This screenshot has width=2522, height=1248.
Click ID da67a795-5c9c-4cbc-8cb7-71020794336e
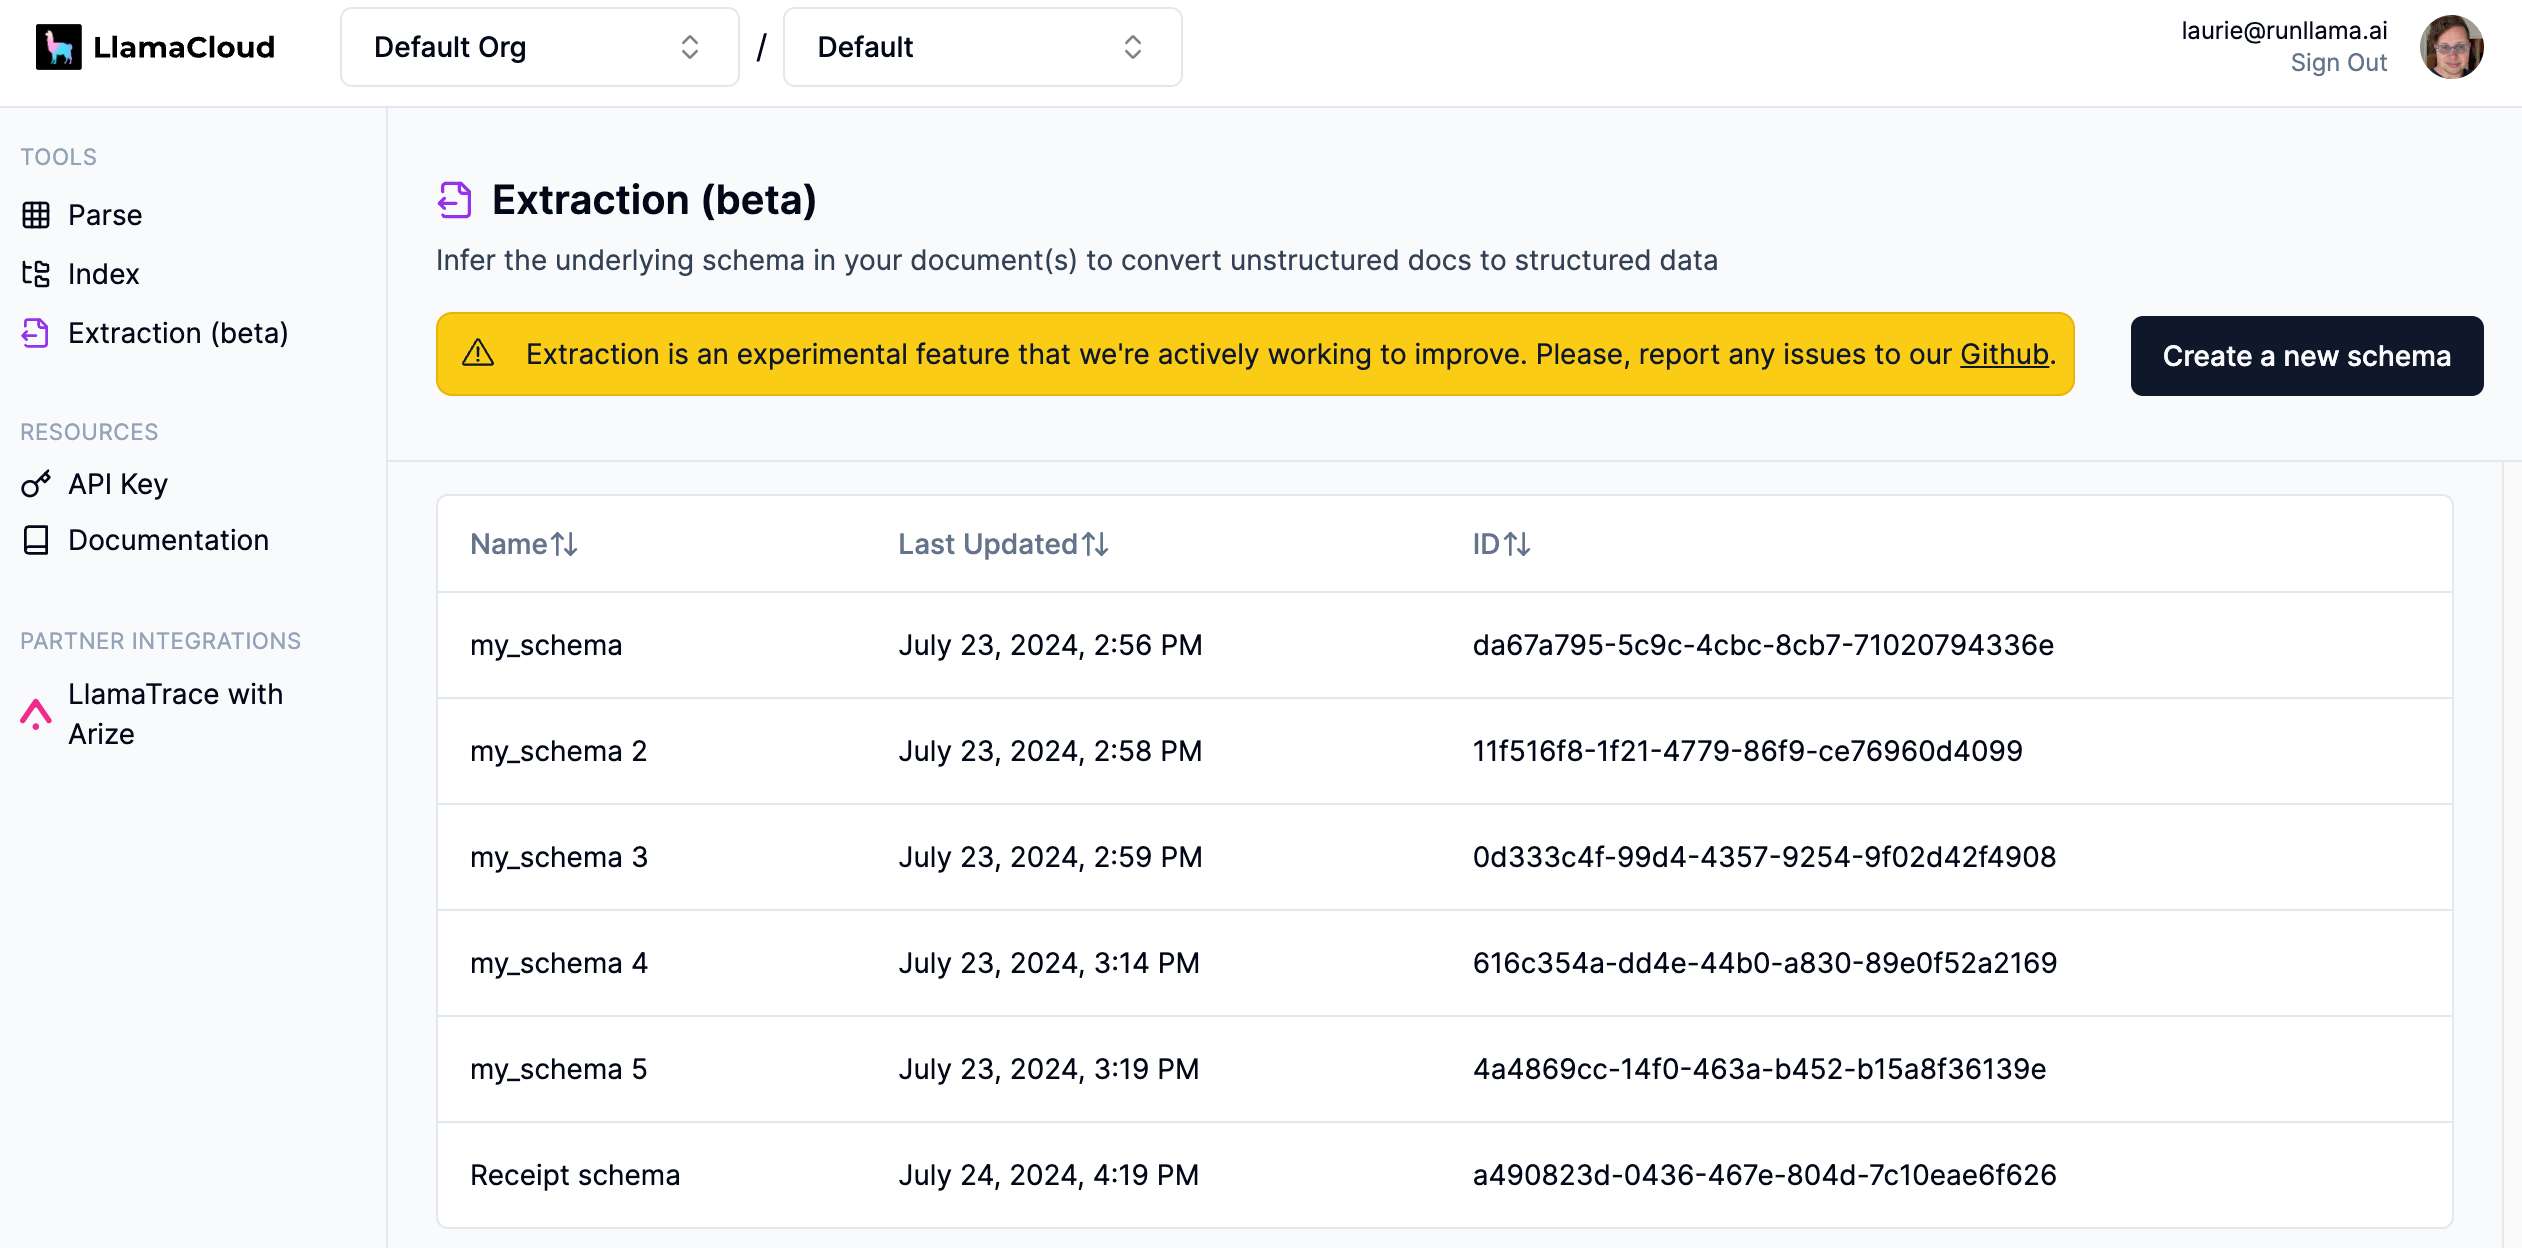pyautogui.click(x=1763, y=645)
